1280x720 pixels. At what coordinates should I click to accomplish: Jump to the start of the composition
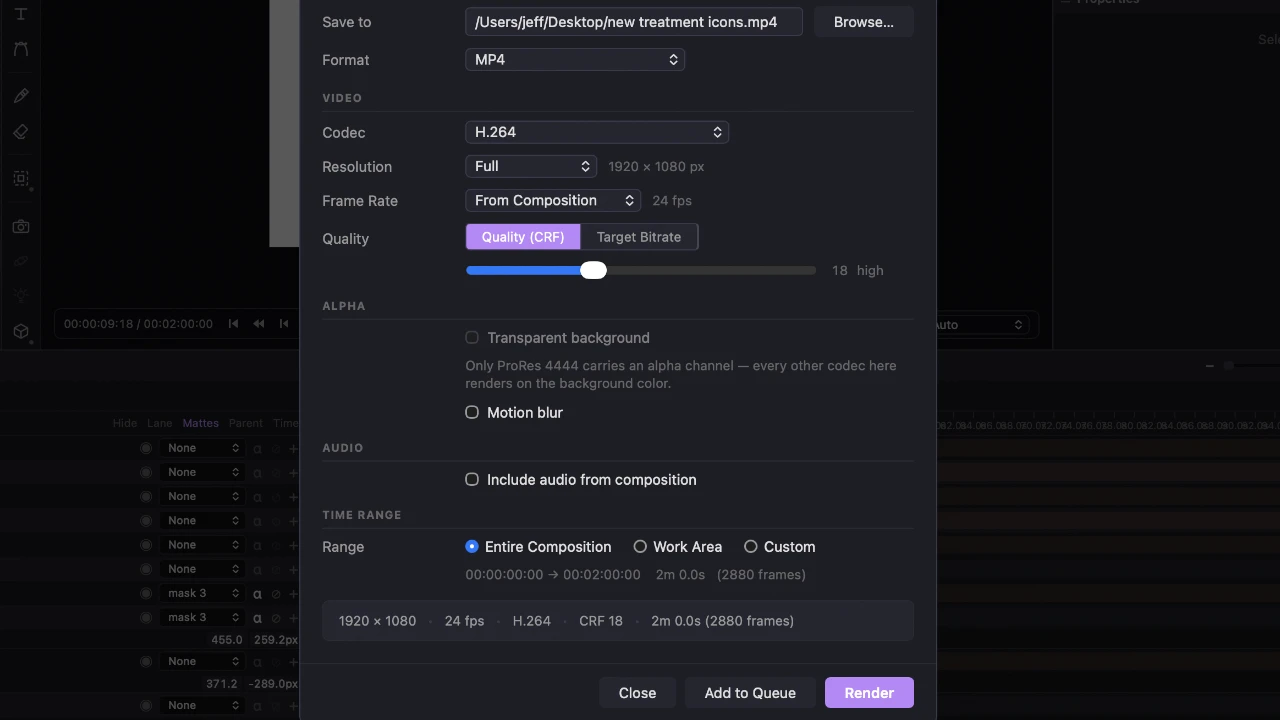[233, 324]
